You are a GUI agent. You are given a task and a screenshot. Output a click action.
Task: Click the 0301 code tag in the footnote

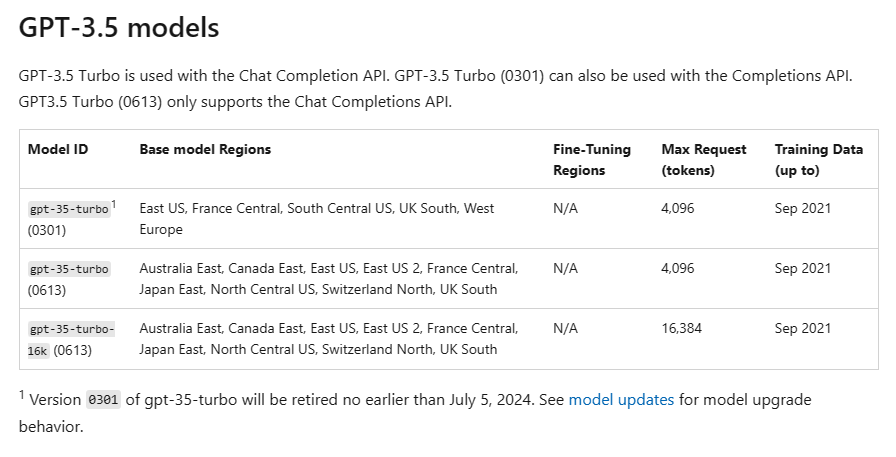click(103, 400)
